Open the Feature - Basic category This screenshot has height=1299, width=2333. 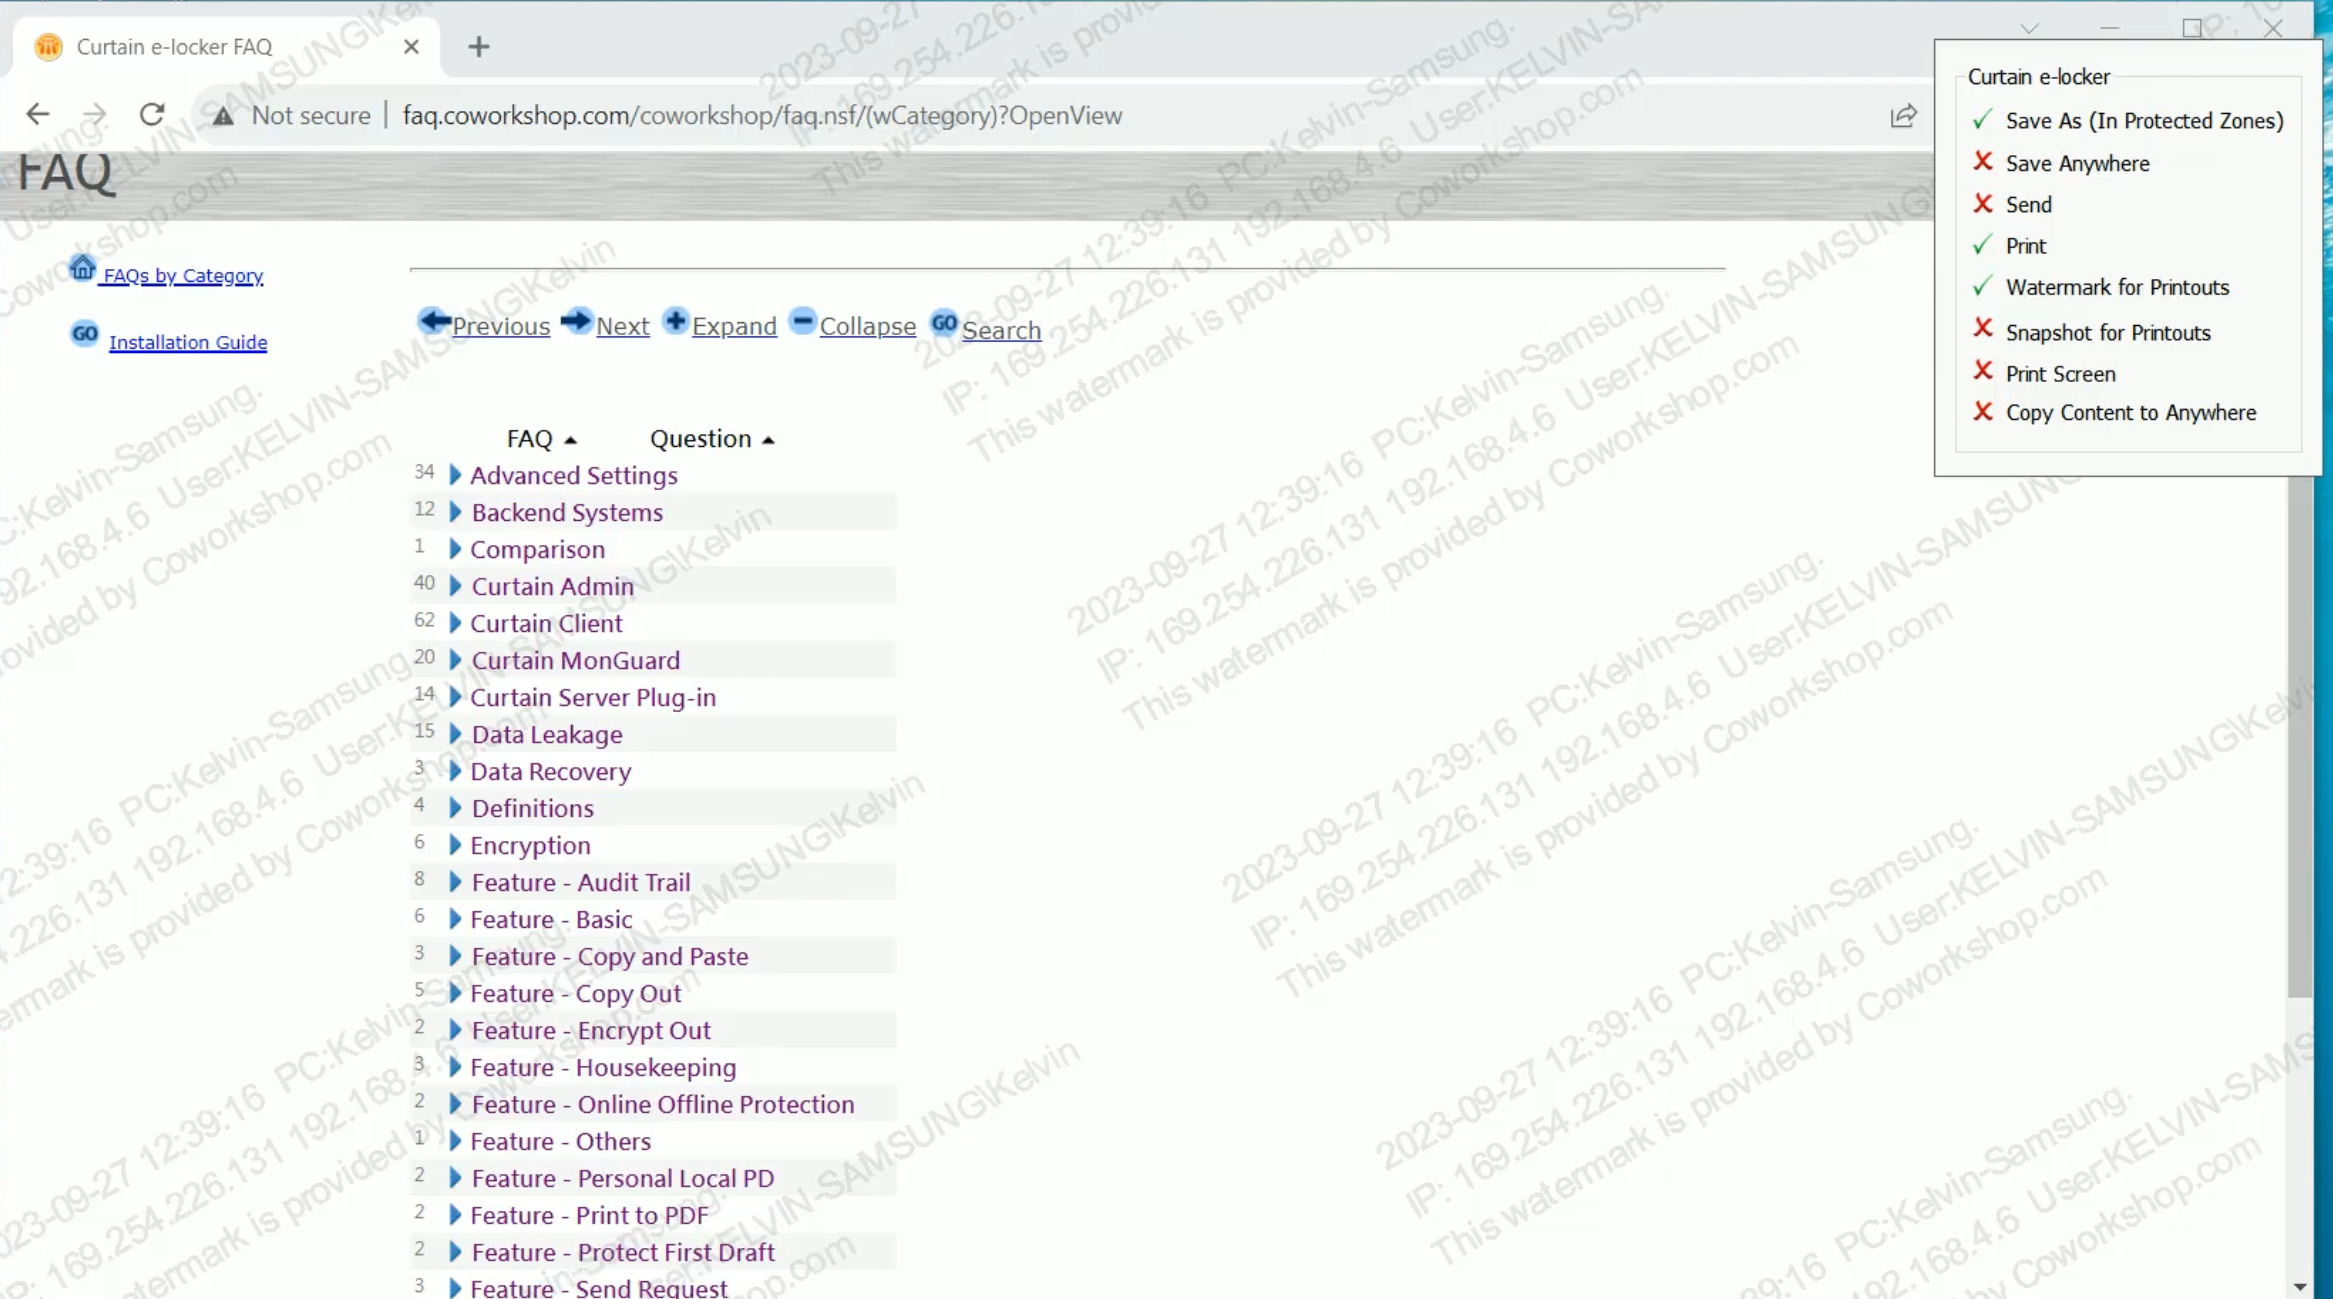551,919
